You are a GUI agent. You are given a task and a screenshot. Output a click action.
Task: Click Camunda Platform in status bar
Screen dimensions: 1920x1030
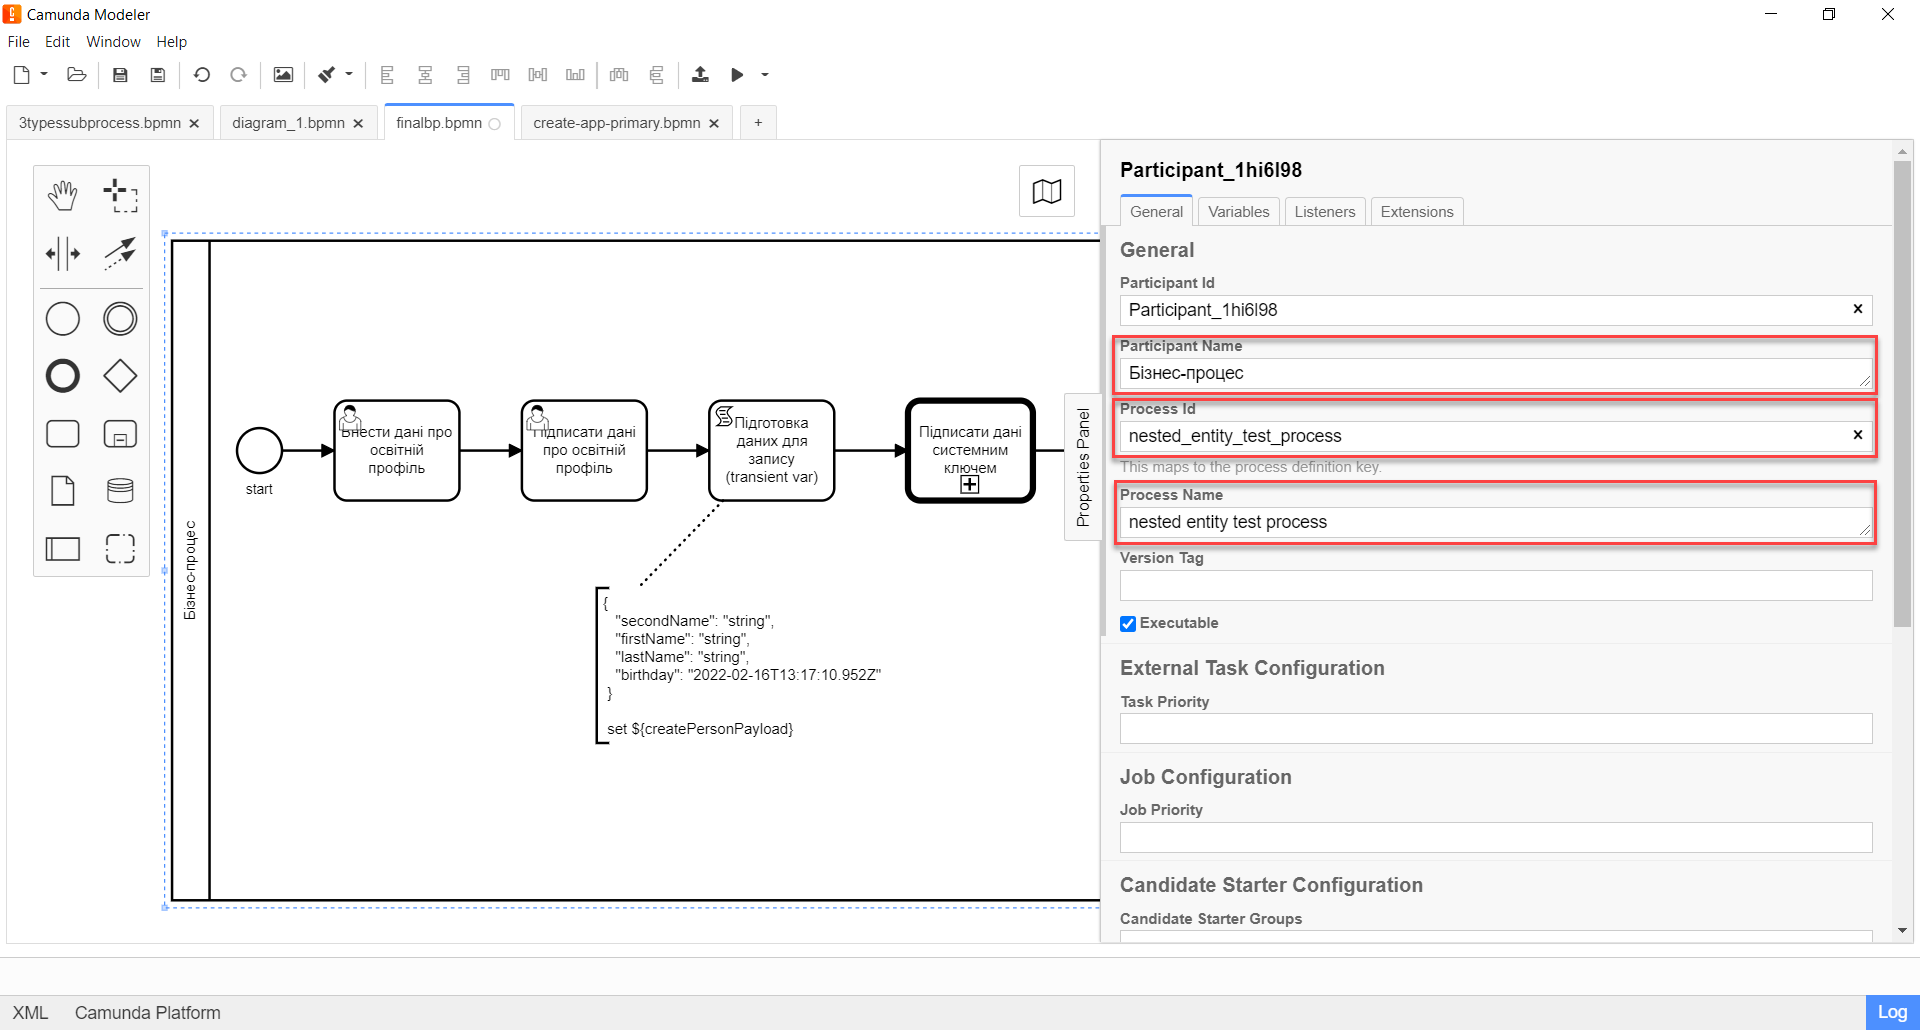point(148,1013)
